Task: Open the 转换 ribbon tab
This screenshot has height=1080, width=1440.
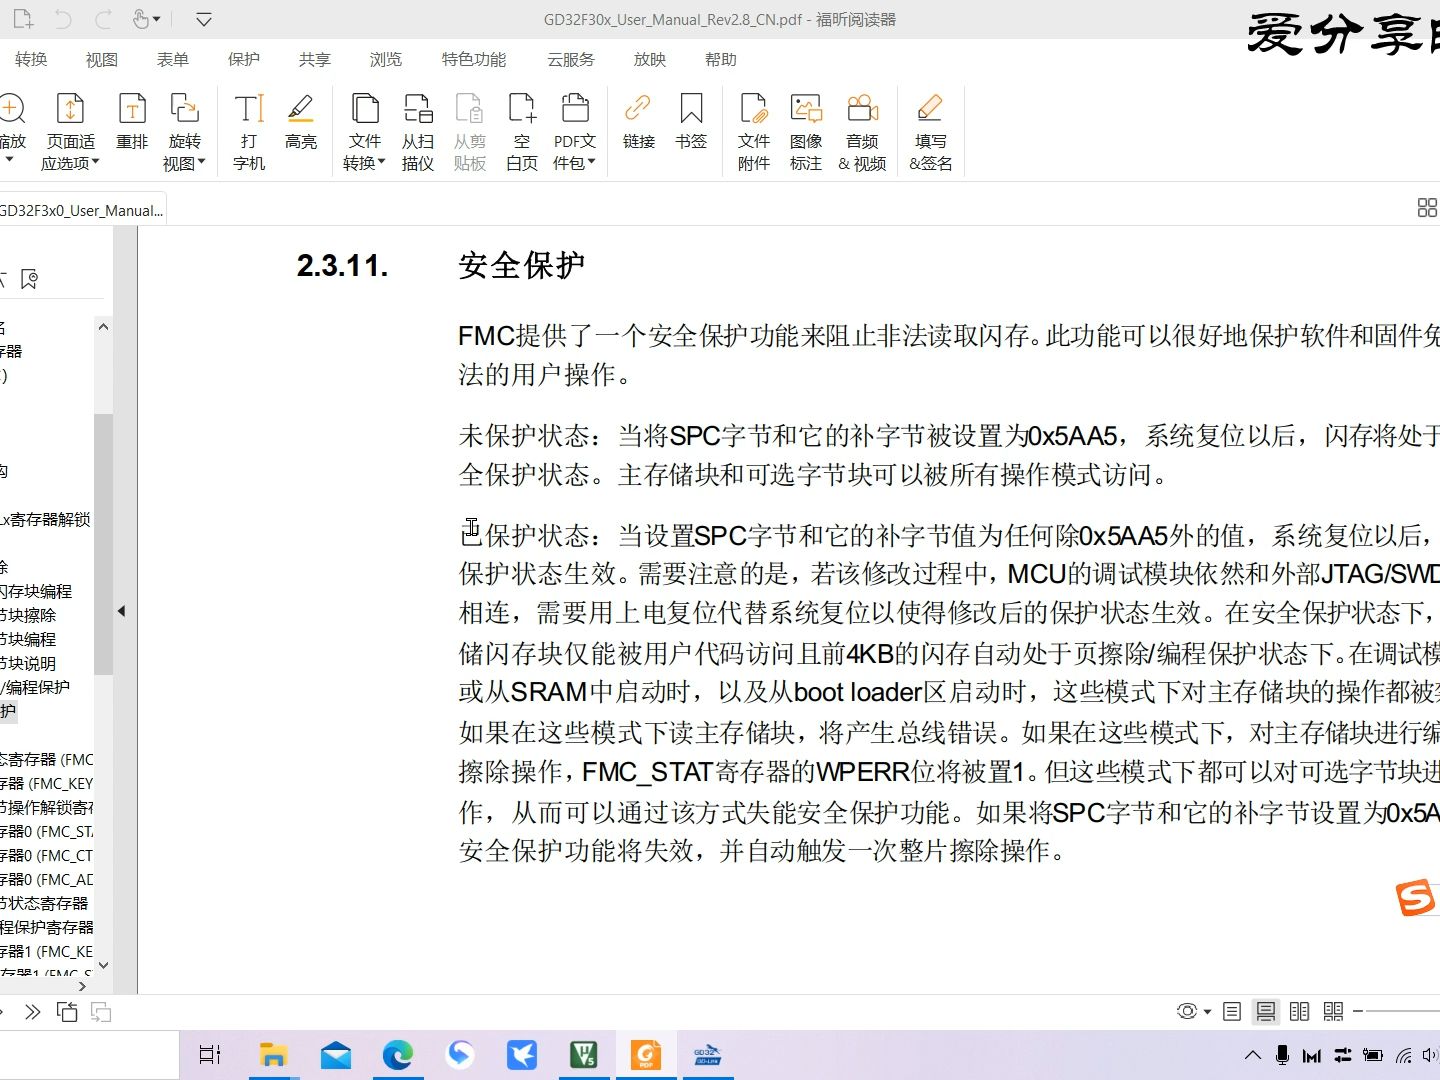Action: (31, 60)
